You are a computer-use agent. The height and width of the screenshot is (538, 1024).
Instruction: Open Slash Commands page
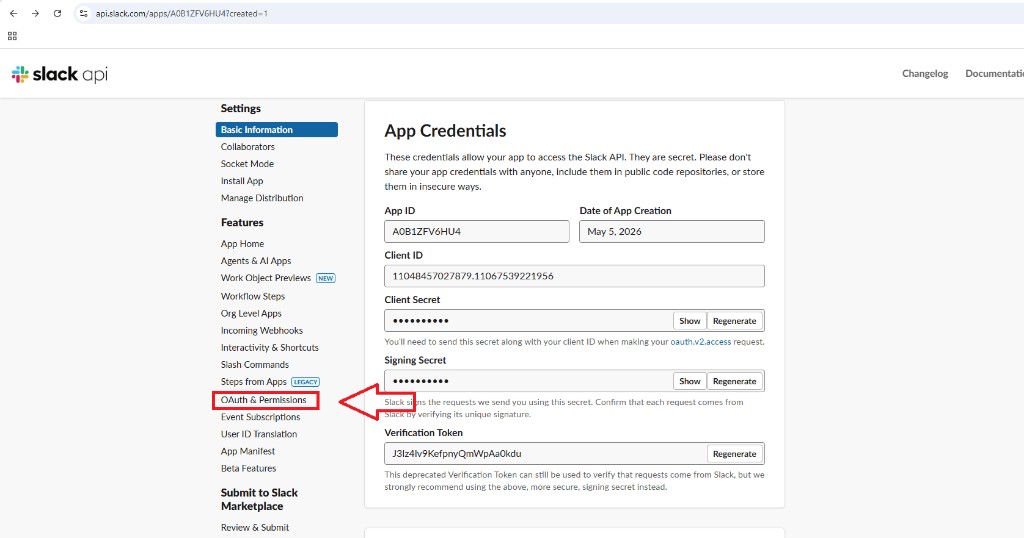coord(255,364)
